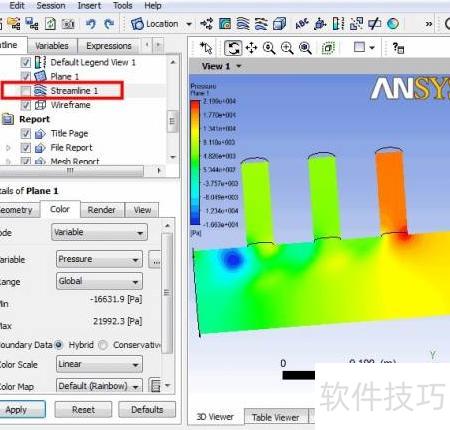The image size is (450, 430).
Task: Uncheck the Wireframe visibility checkbox
Action: [26, 105]
